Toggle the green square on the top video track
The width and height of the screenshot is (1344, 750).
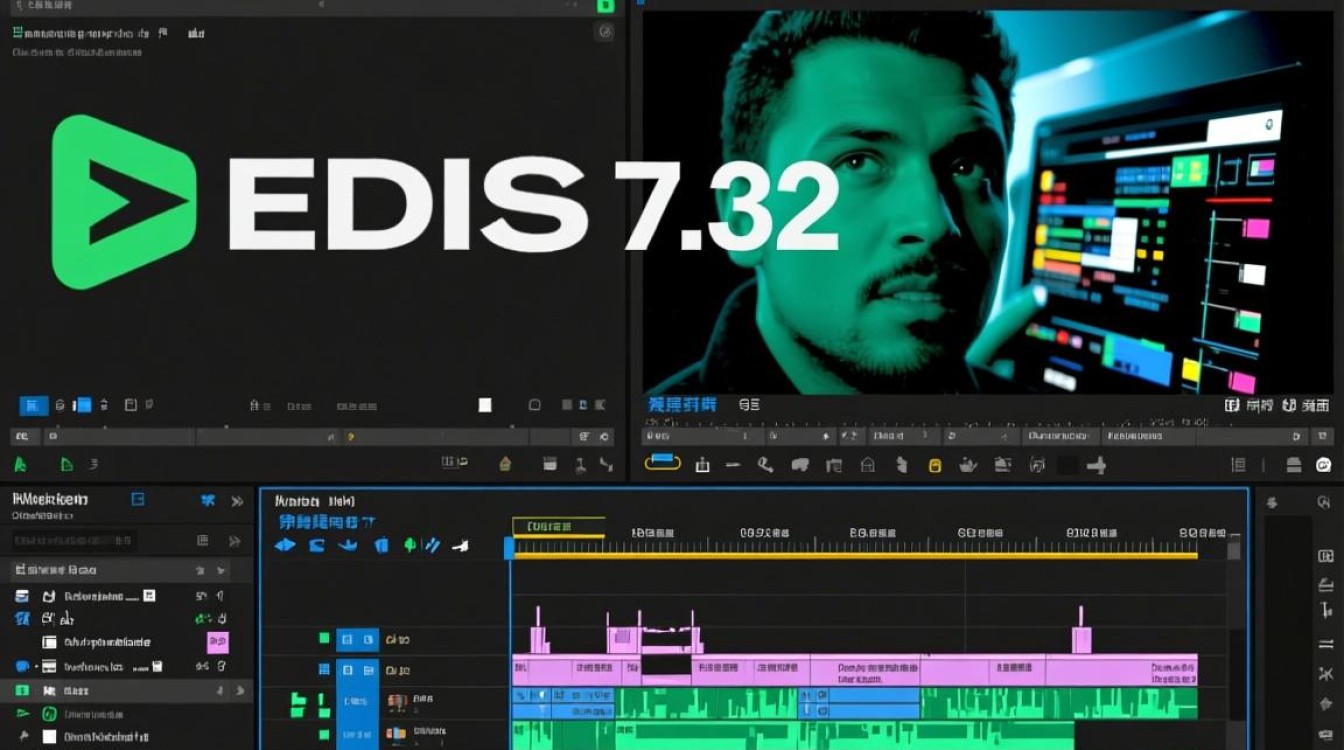click(324, 638)
